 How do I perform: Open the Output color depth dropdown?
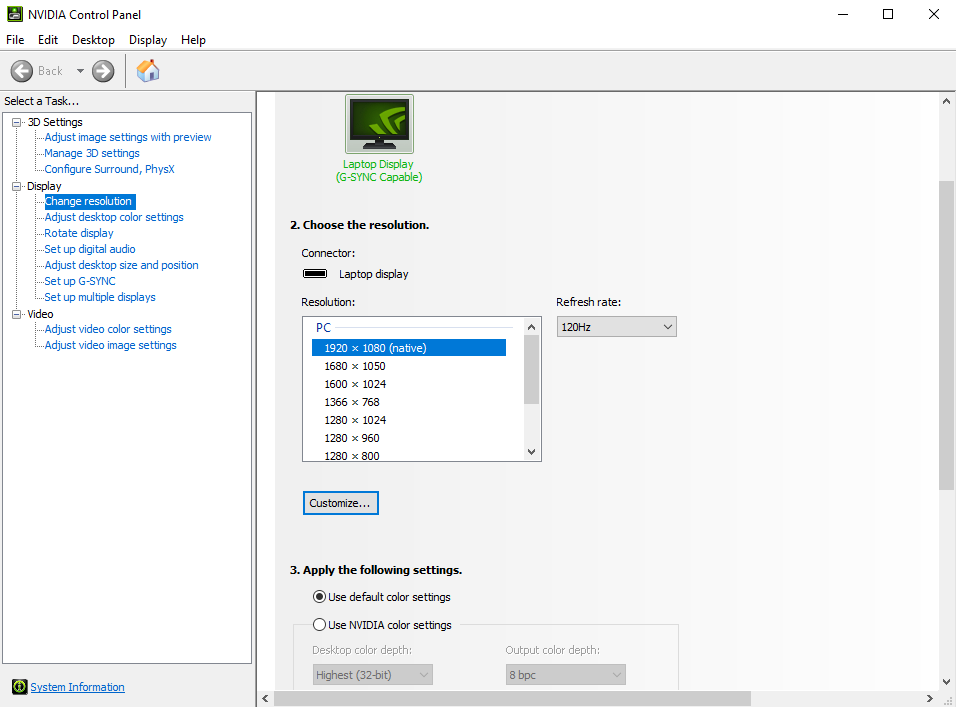565,675
